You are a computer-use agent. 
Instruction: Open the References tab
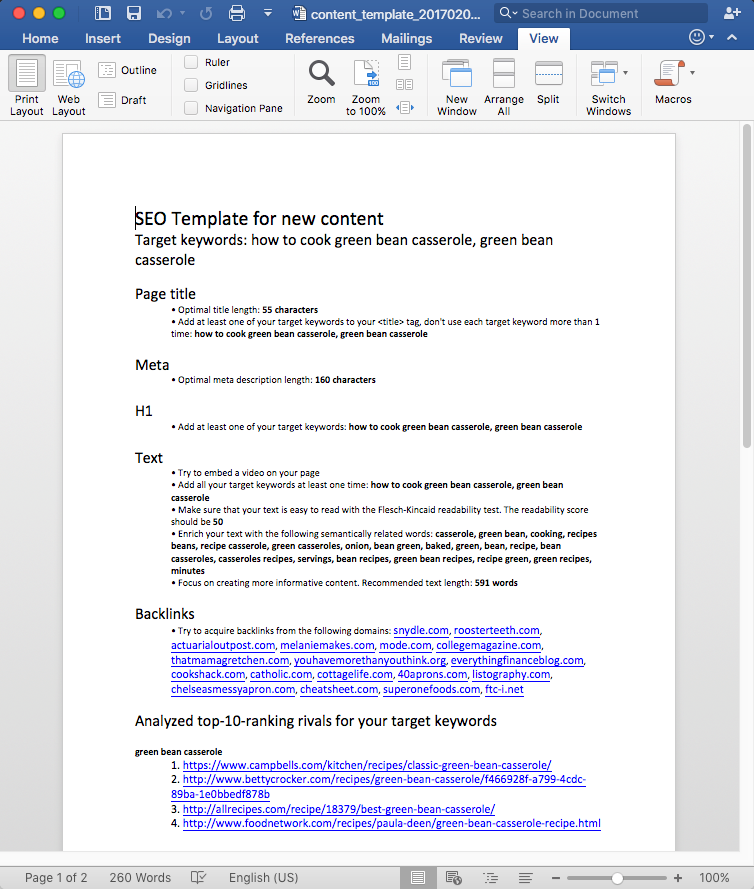(320, 39)
